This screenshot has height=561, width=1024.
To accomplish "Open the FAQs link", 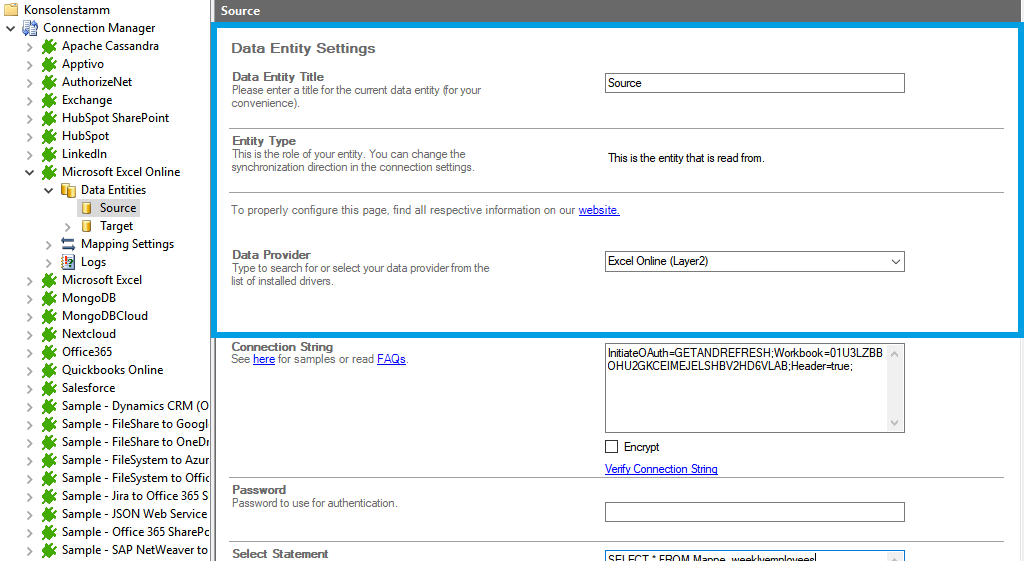I will 391,359.
